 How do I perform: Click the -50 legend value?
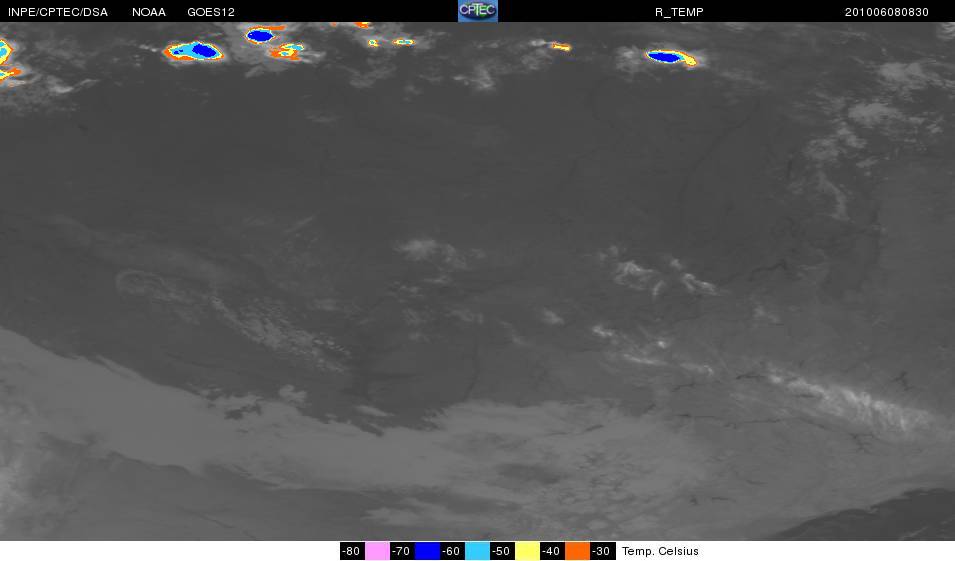(502, 551)
